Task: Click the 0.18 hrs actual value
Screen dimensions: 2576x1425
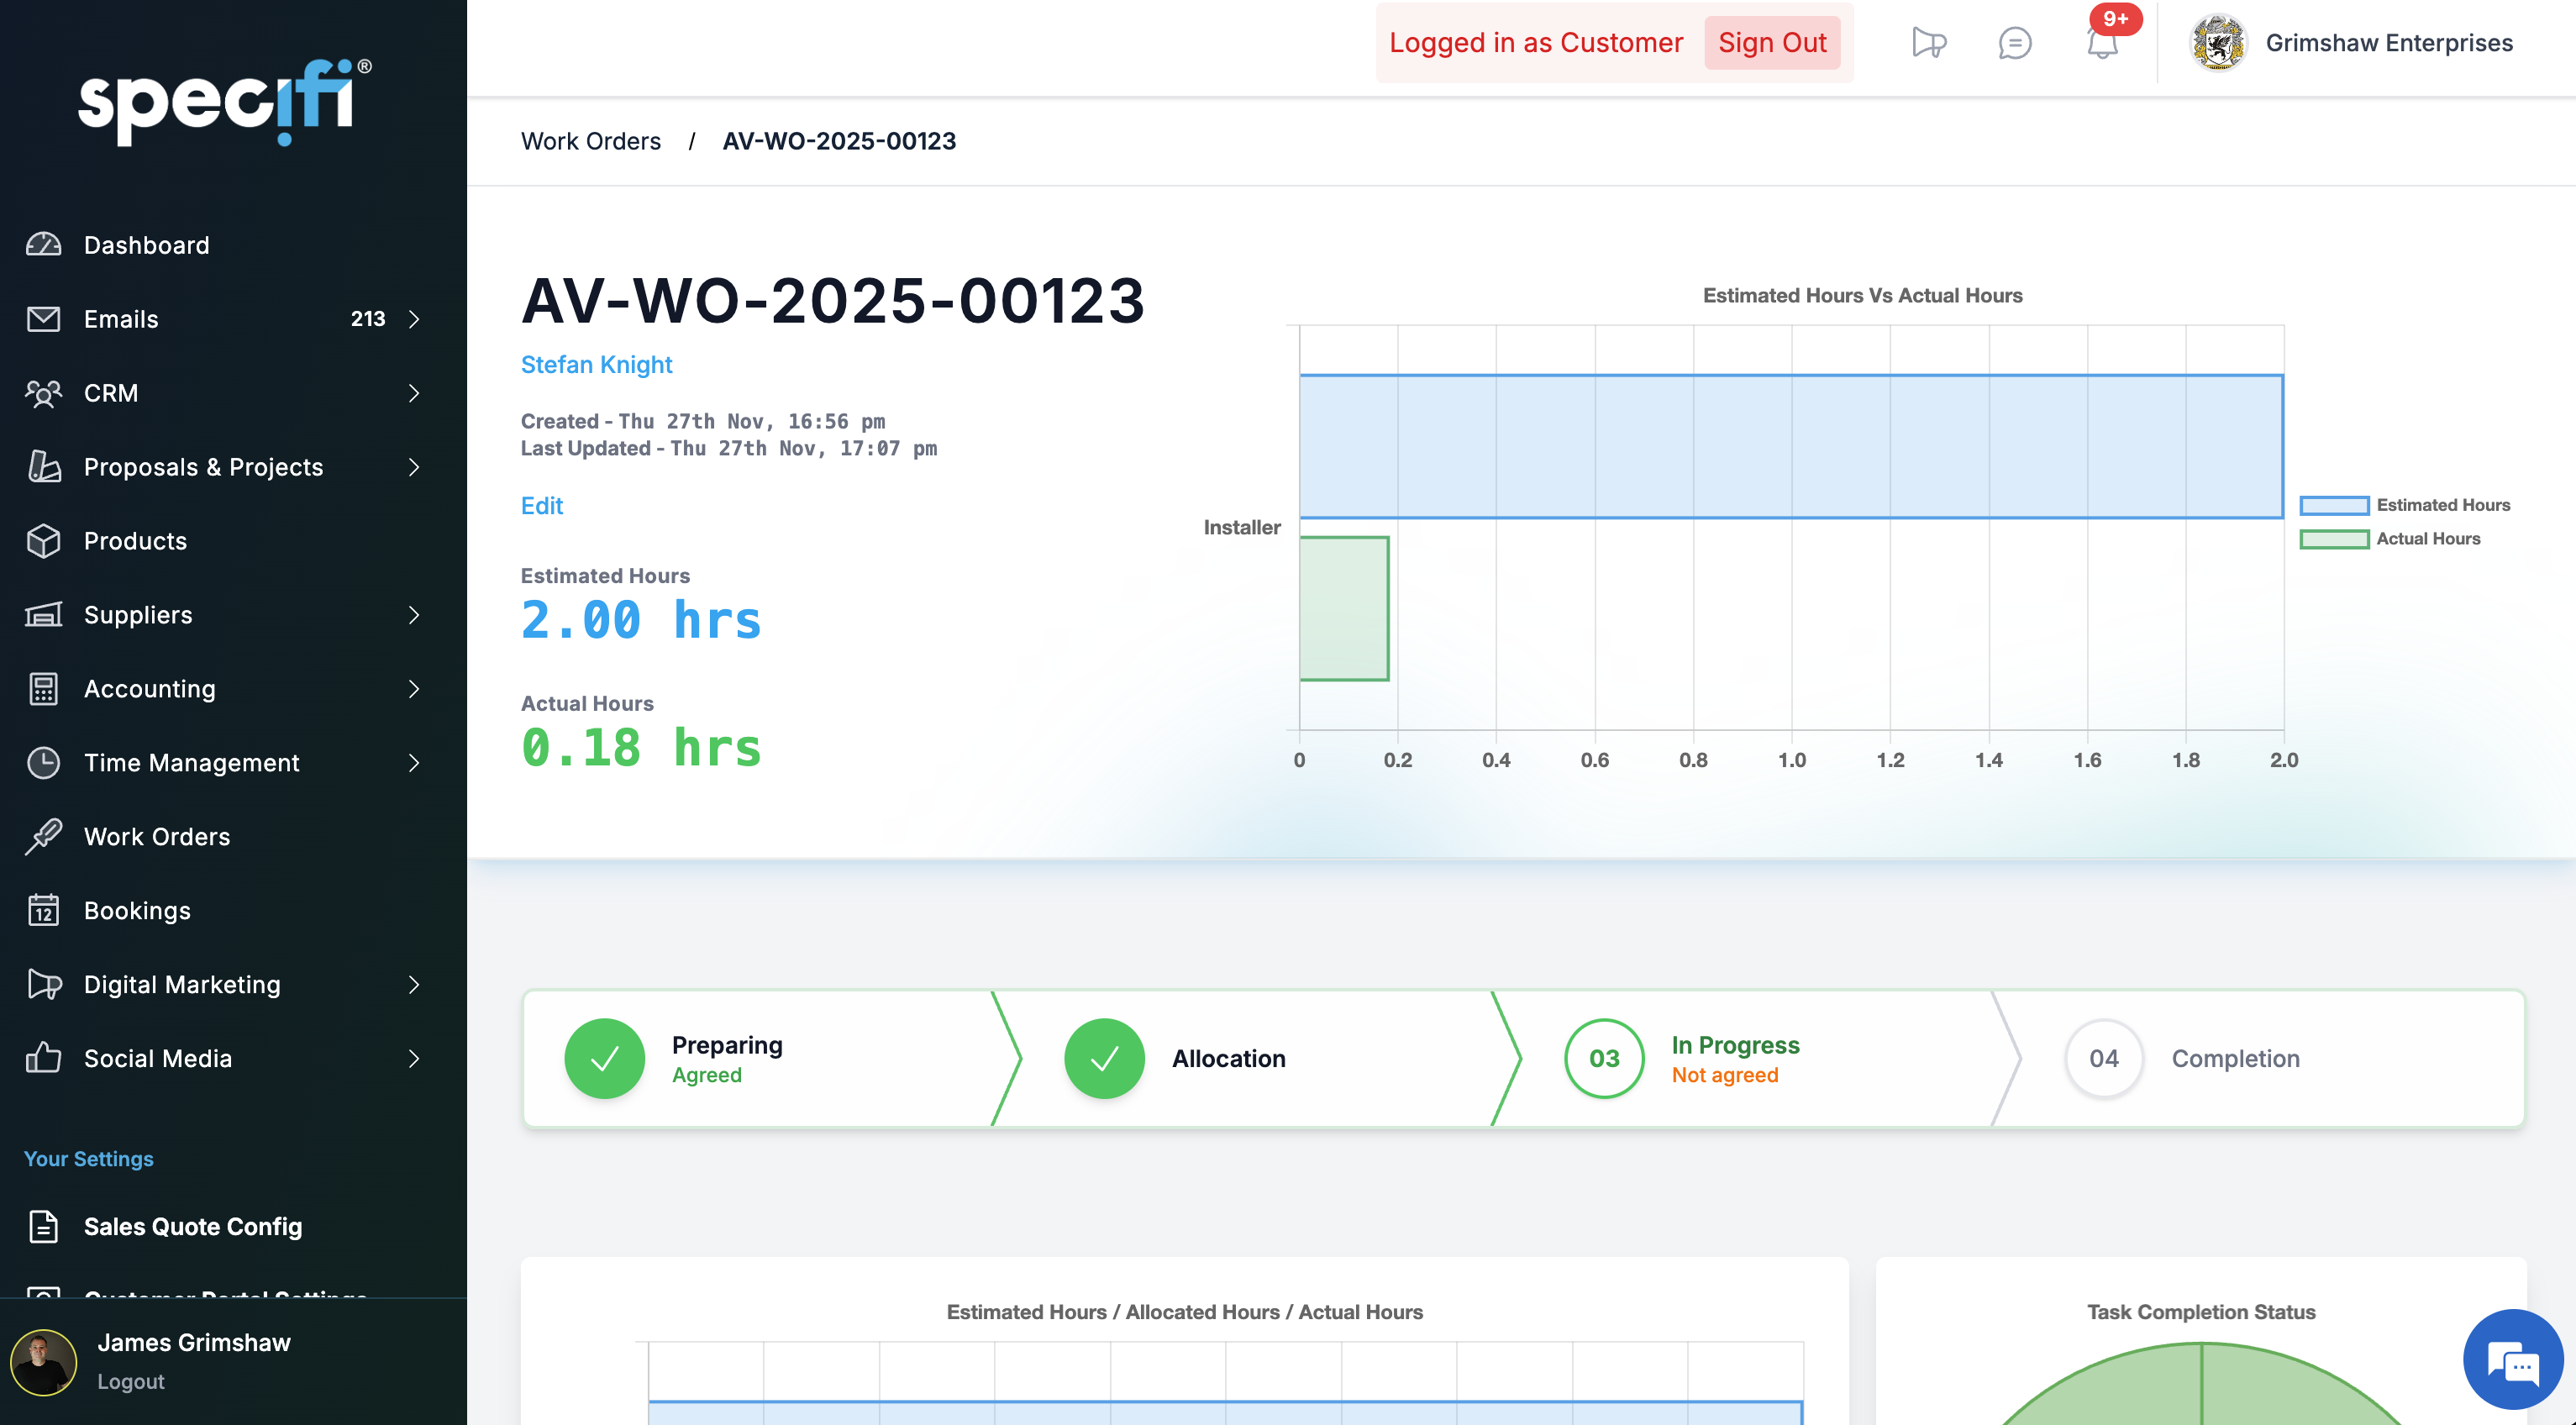Action: pyautogui.click(x=641, y=748)
